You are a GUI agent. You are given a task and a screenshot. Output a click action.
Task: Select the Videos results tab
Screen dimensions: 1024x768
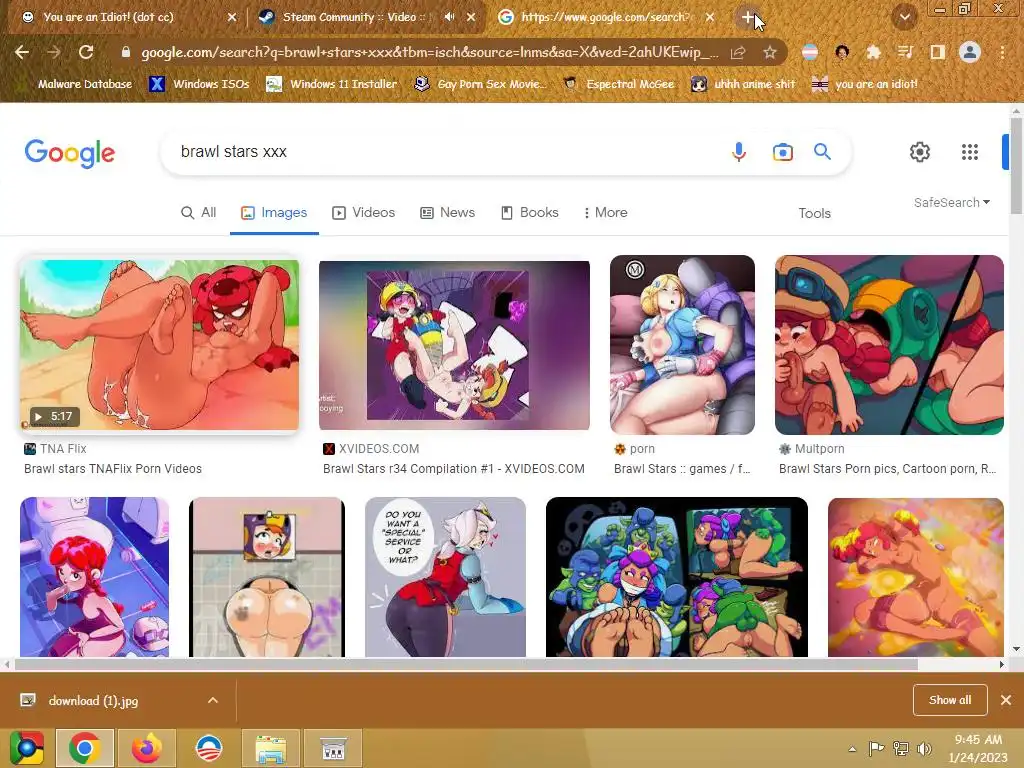(364, 212)
